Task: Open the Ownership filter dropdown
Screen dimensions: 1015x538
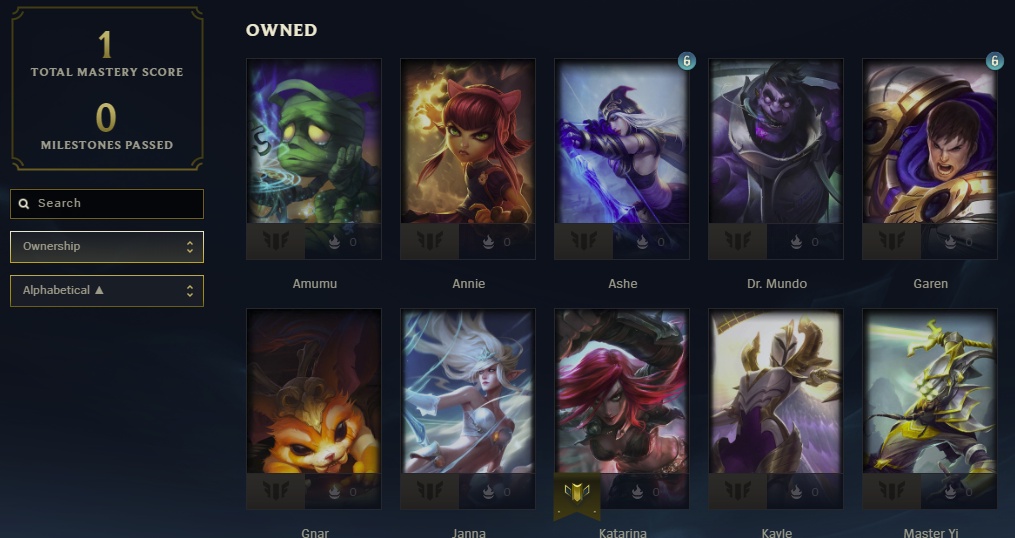Action: (x=107, y=247)
